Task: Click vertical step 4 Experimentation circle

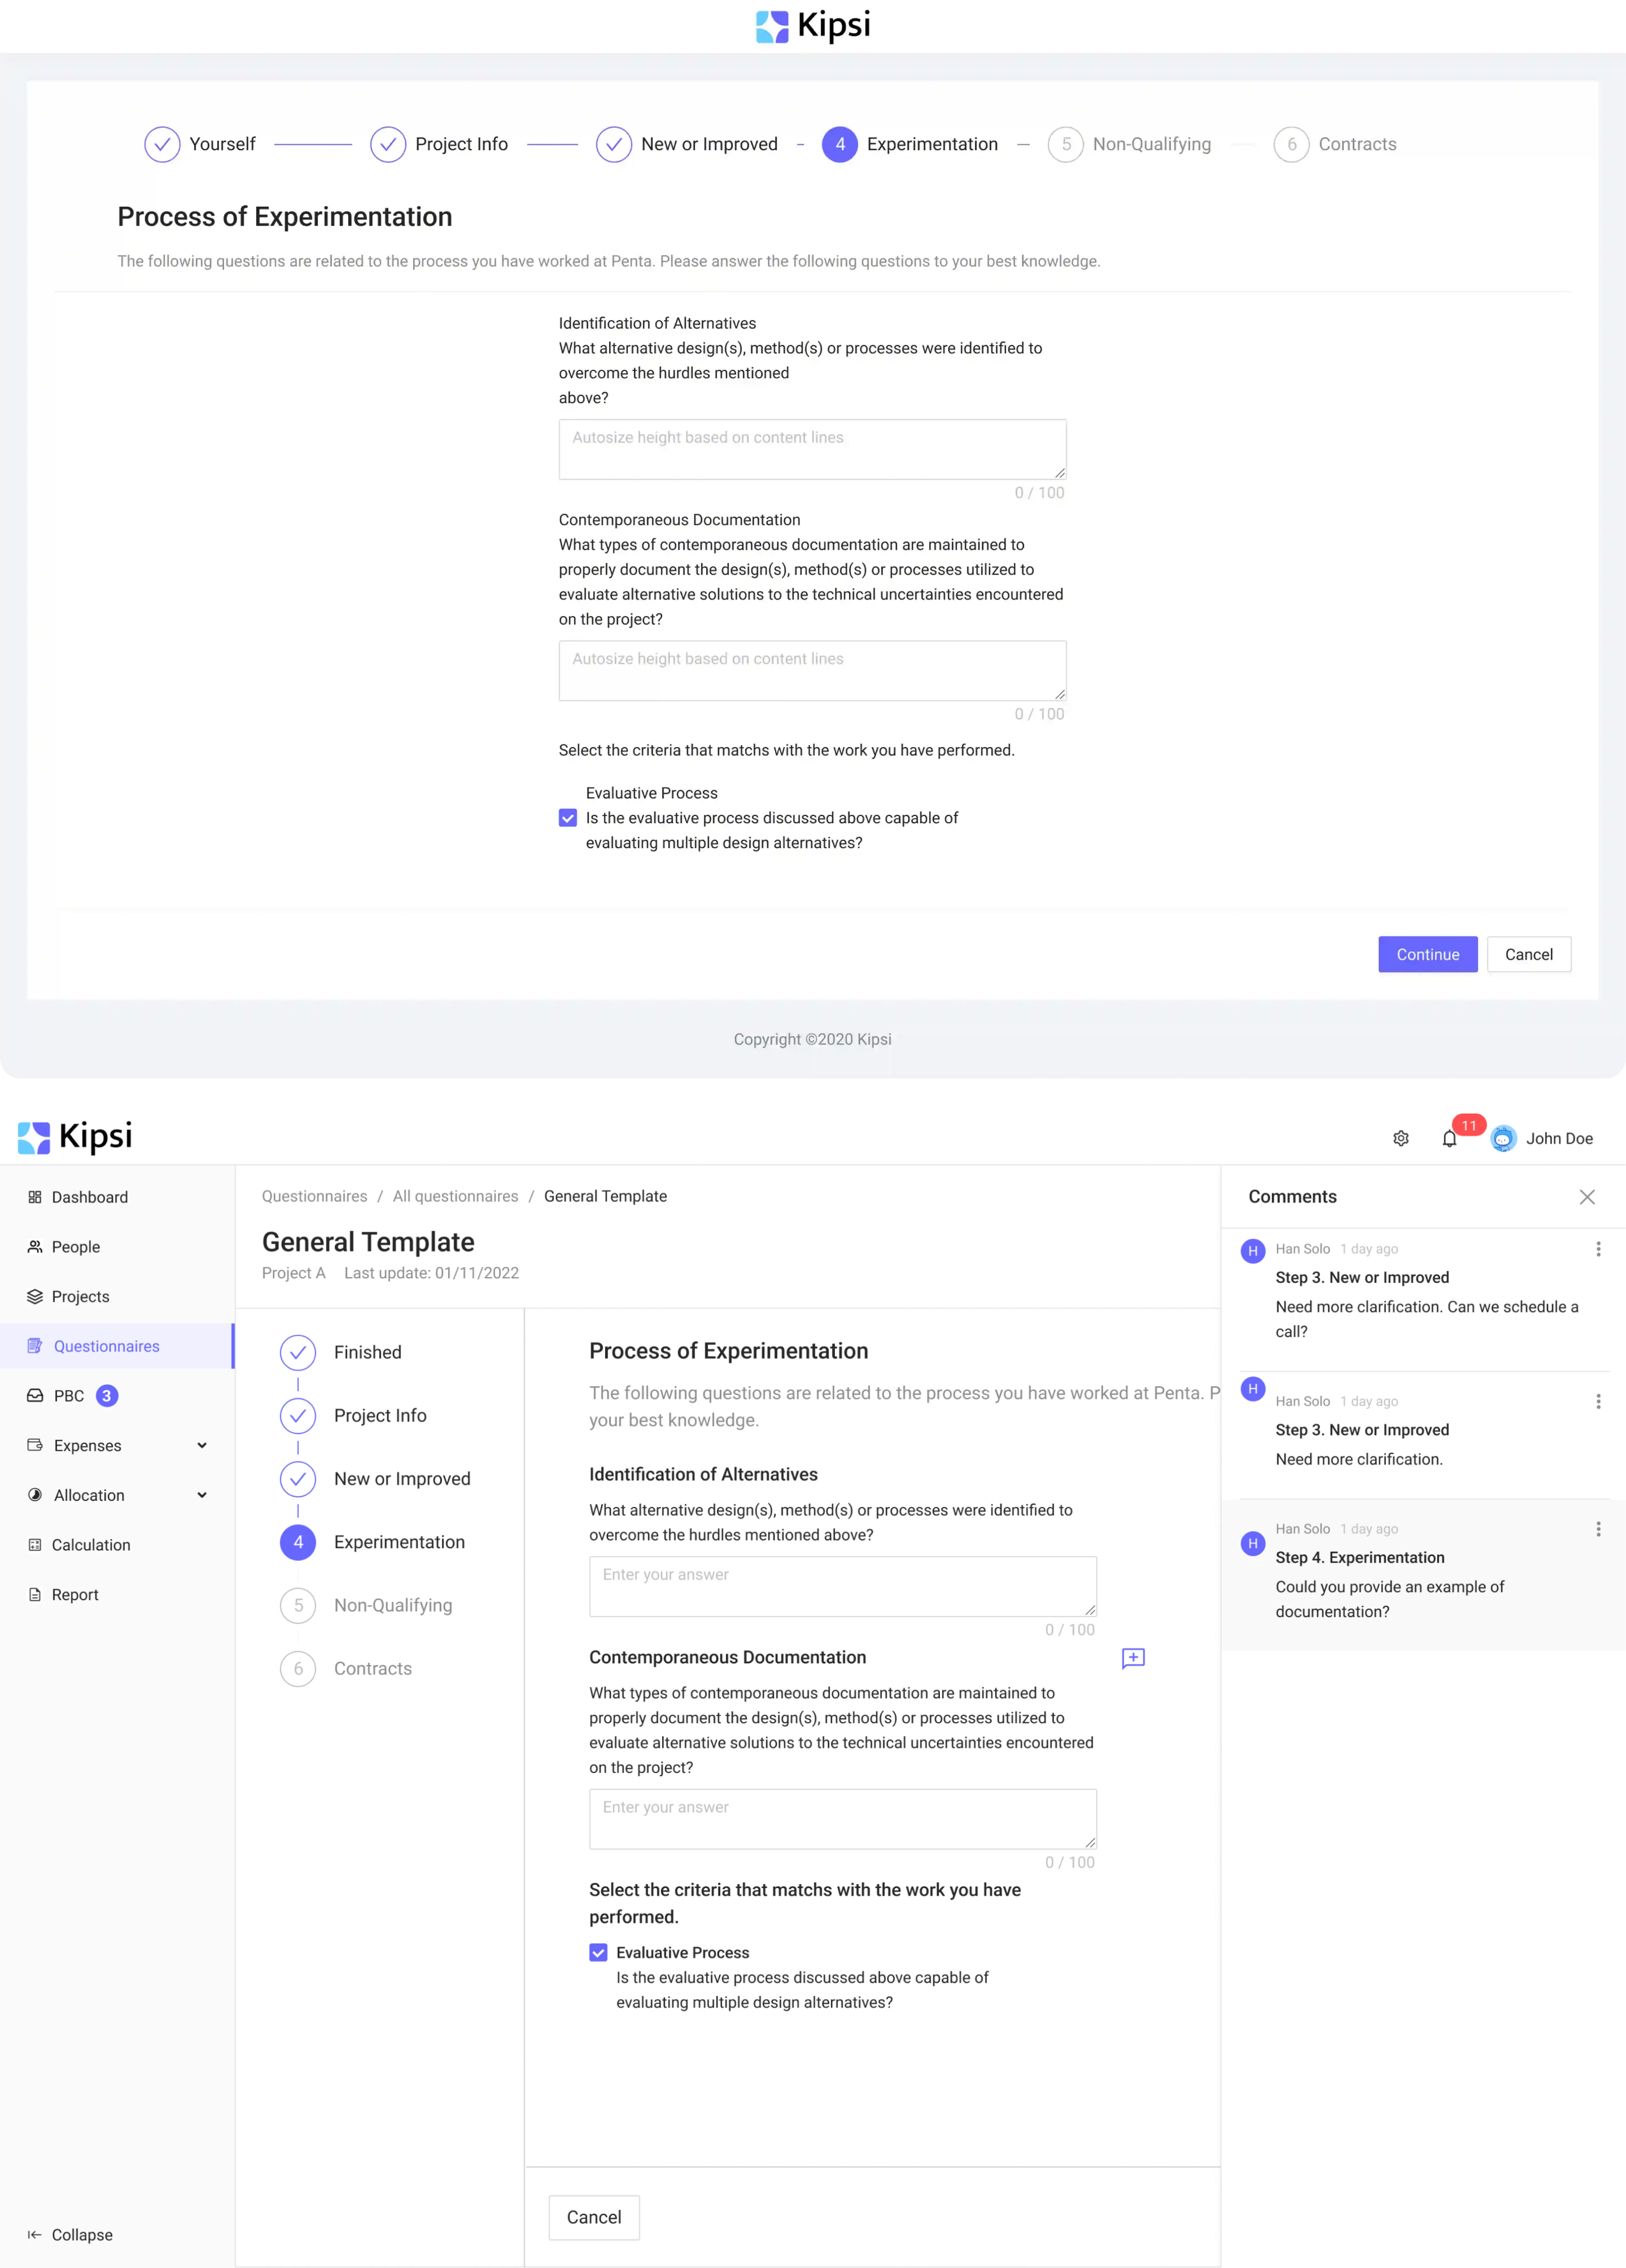Action: coord(298,1542)
